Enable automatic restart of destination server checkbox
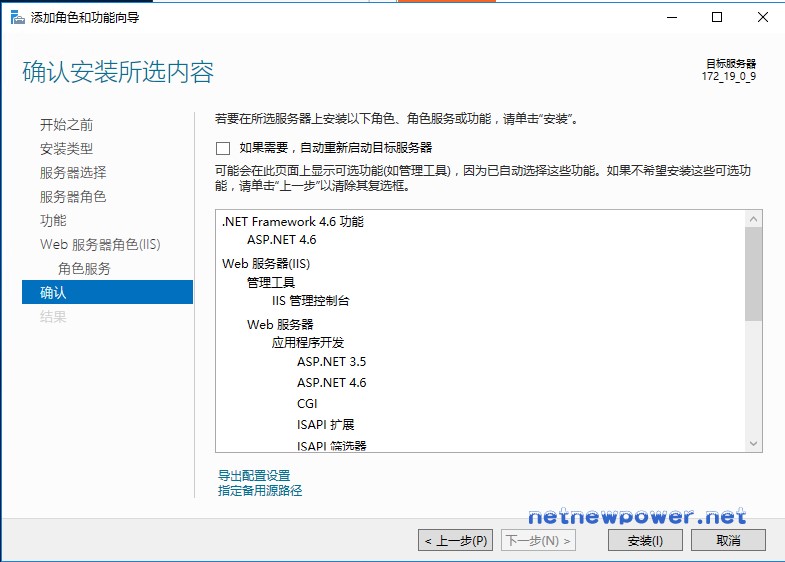Image resolution: width=785 pixels, height=562 pixels. (223, 148)
